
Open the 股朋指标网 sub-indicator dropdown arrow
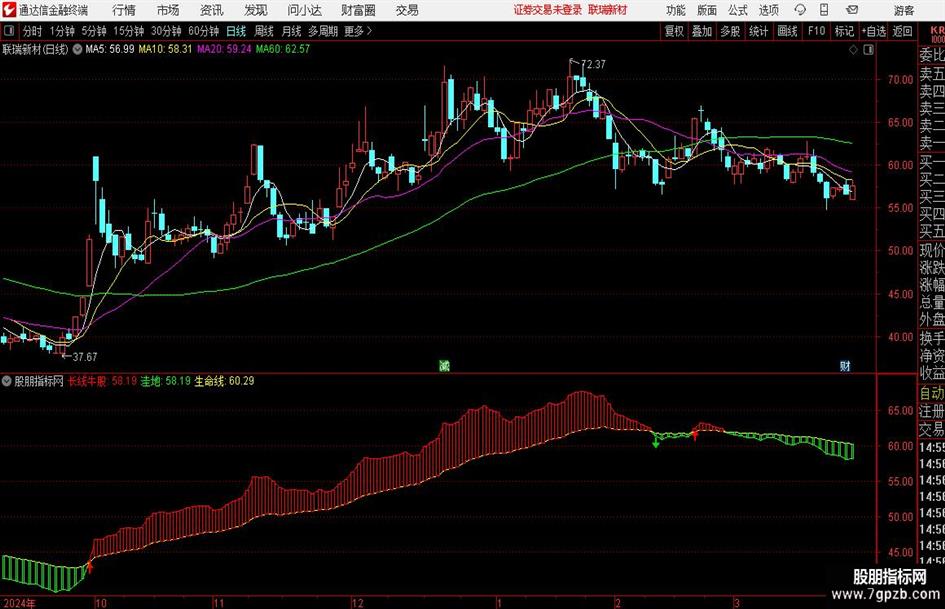(7, 381)
